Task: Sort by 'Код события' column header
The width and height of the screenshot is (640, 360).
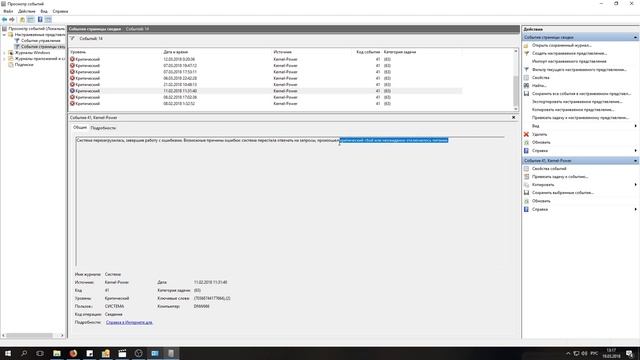Action: coord(368,52)
